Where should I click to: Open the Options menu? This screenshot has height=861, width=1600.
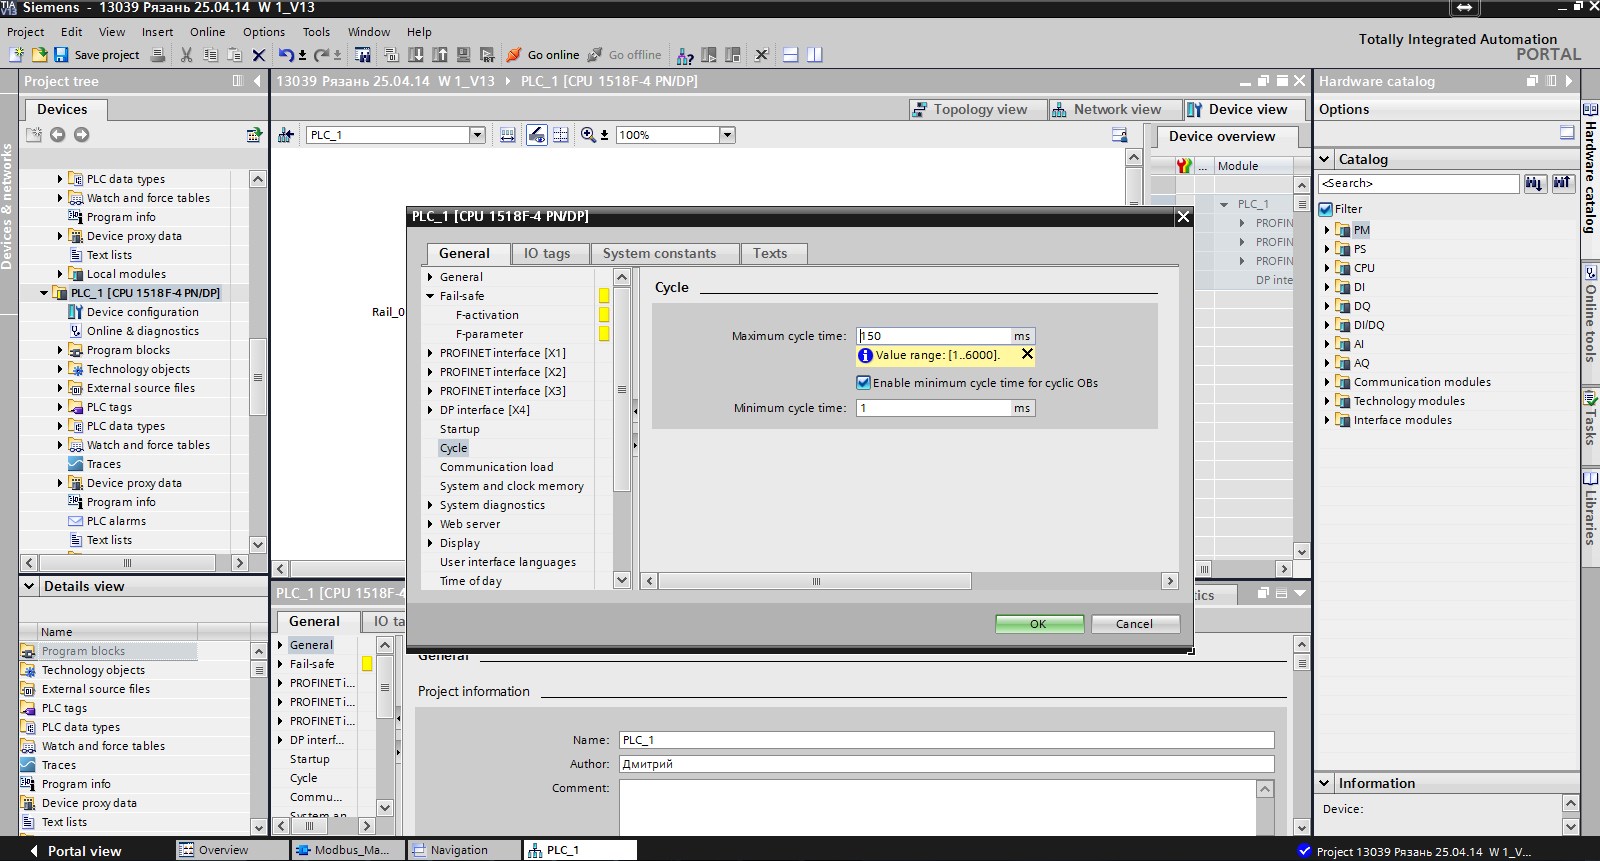(264, 32)
